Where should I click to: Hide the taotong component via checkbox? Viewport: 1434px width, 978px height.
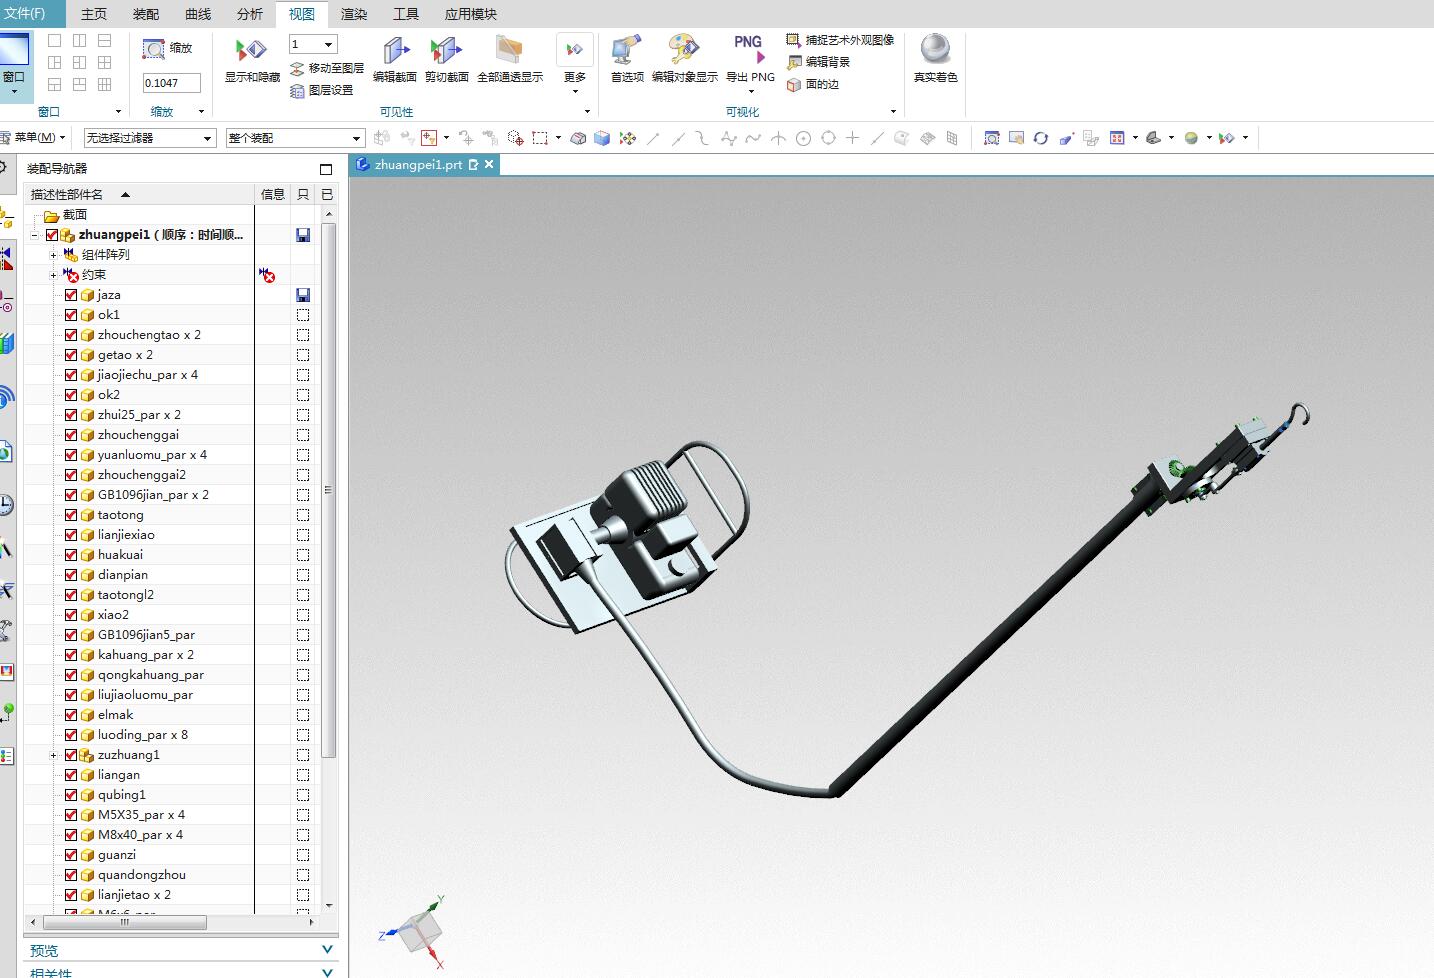(71, 515)
